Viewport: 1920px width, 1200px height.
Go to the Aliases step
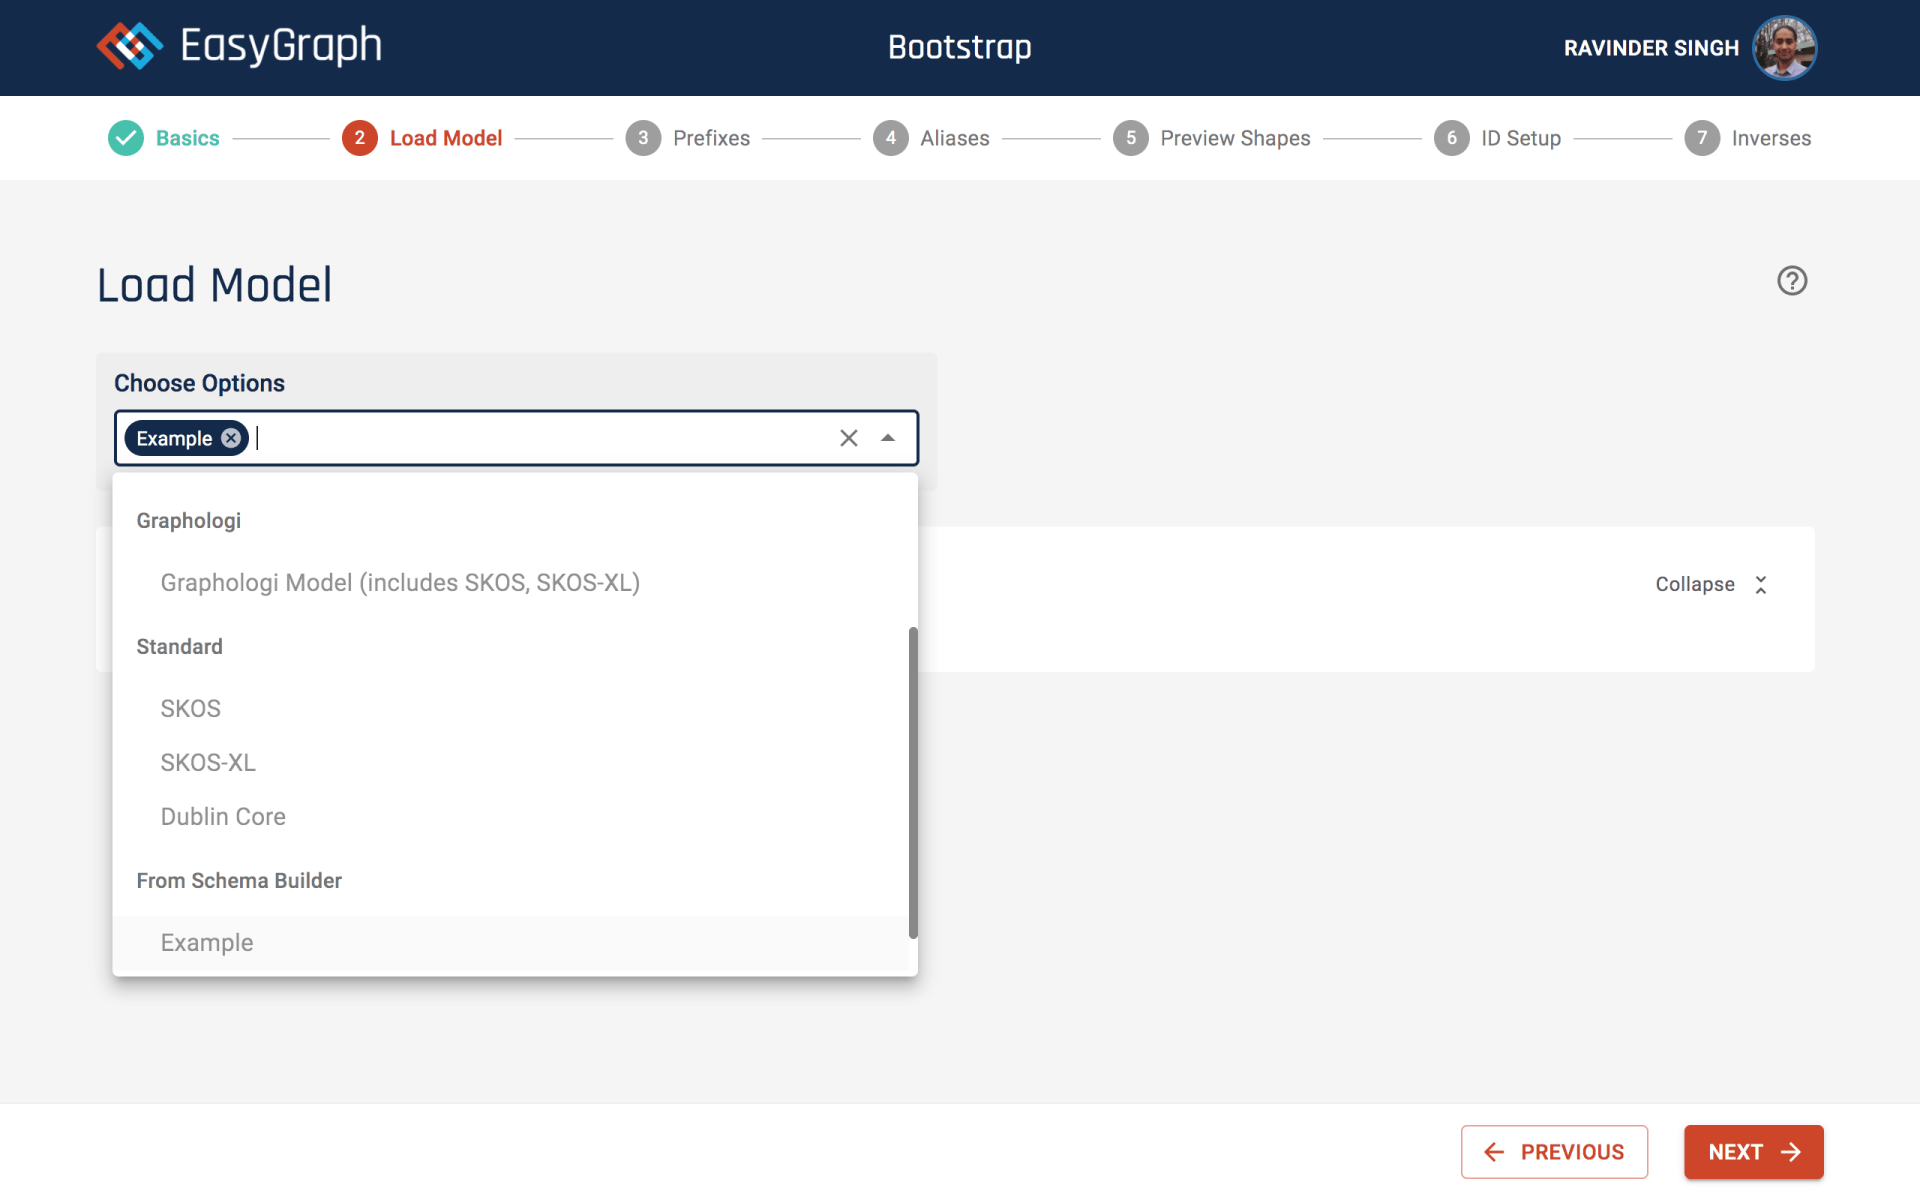[x=953, y=138]
